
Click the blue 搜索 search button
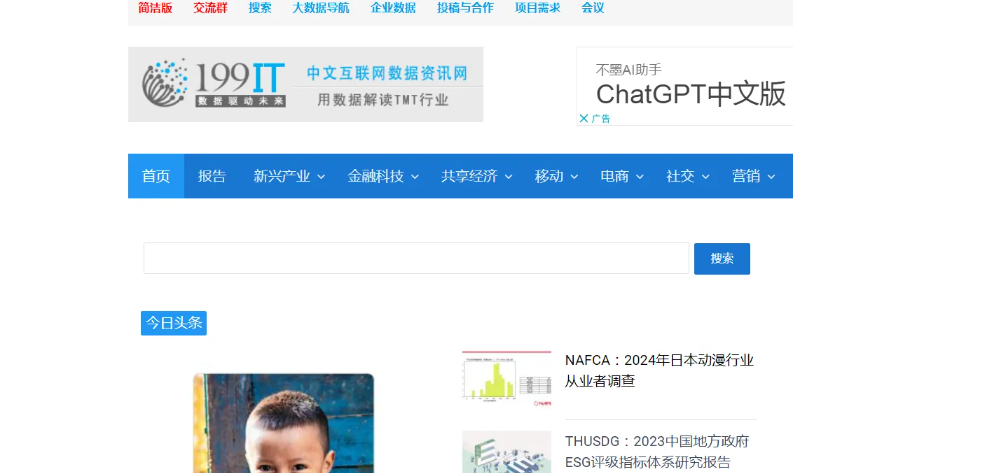(x=722, y=258)
